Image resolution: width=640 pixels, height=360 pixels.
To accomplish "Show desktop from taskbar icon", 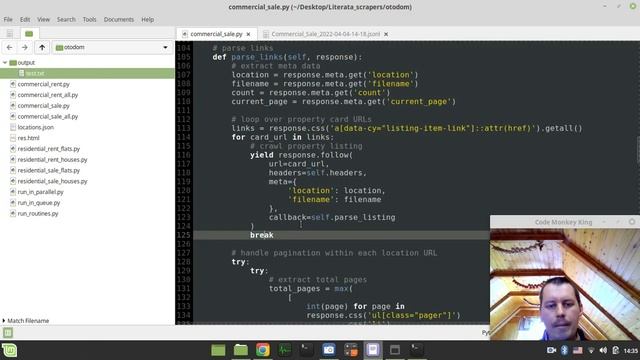I will pos(218,350).
